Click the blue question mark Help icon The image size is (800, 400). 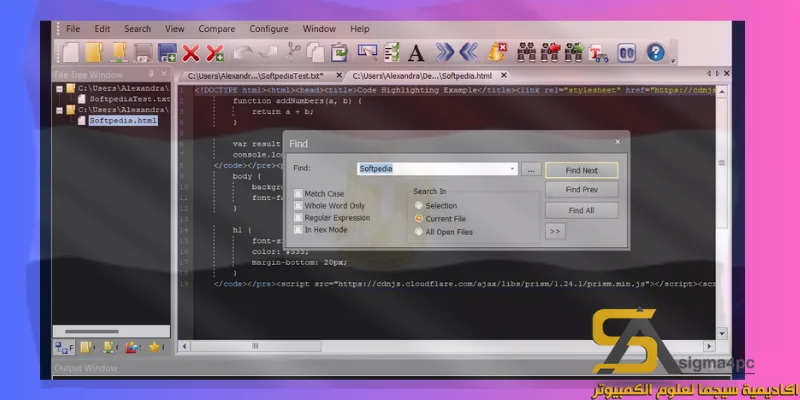(656, 52)
